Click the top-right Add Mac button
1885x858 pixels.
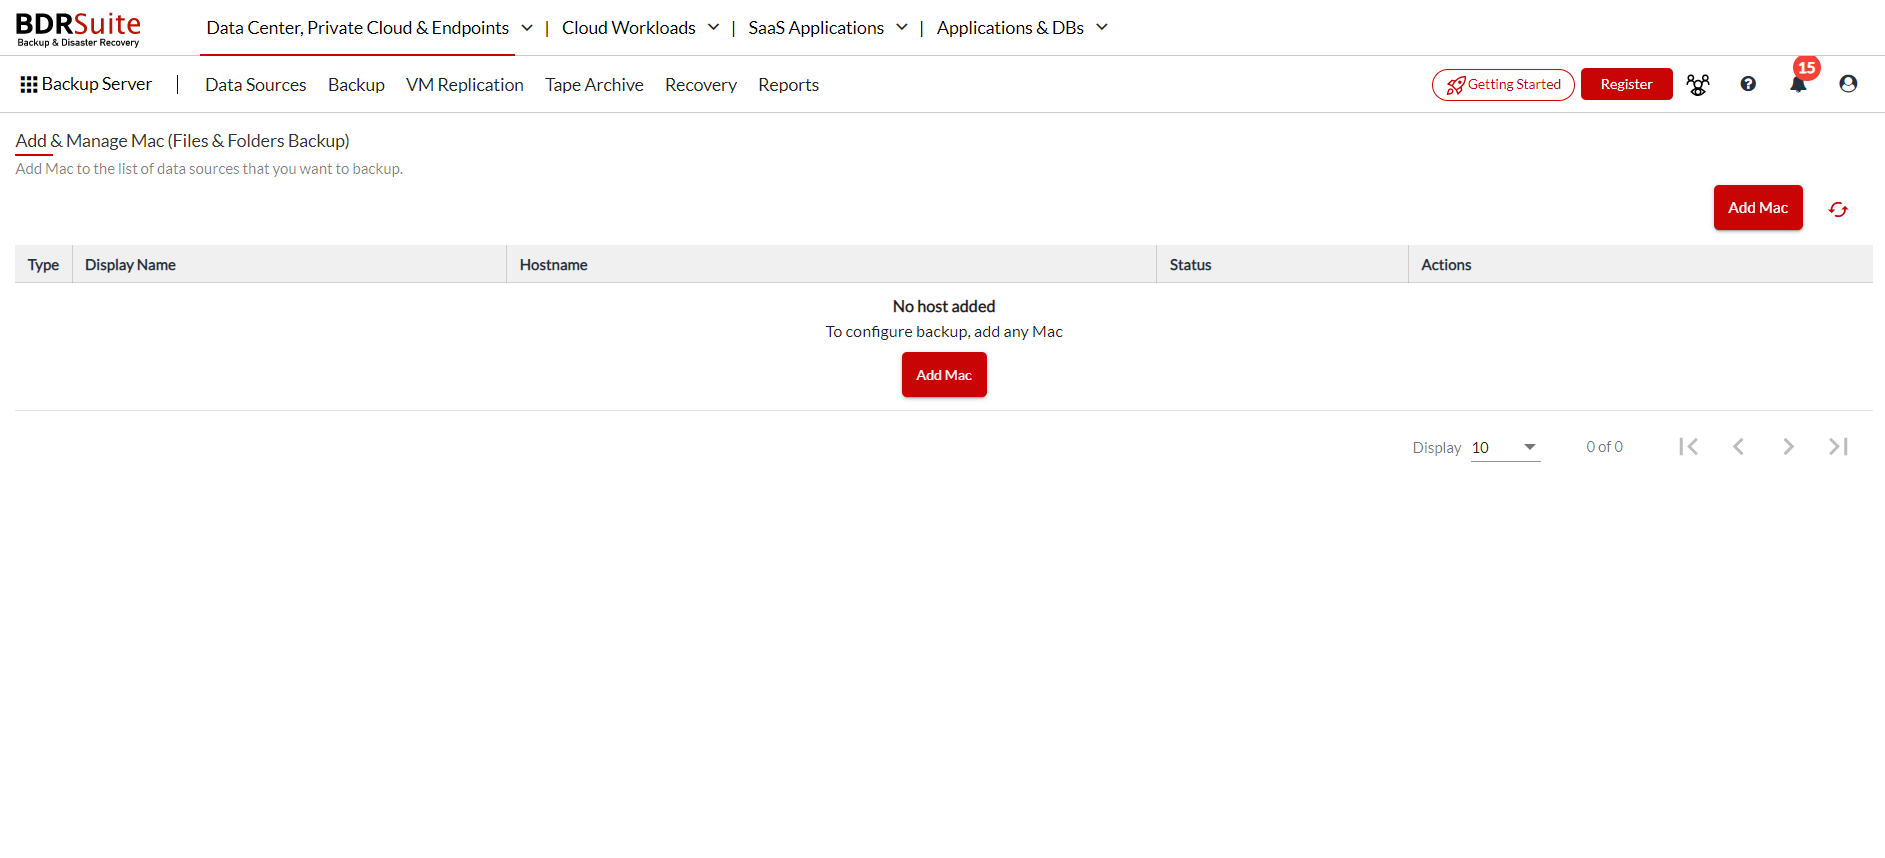[1758, 208]
